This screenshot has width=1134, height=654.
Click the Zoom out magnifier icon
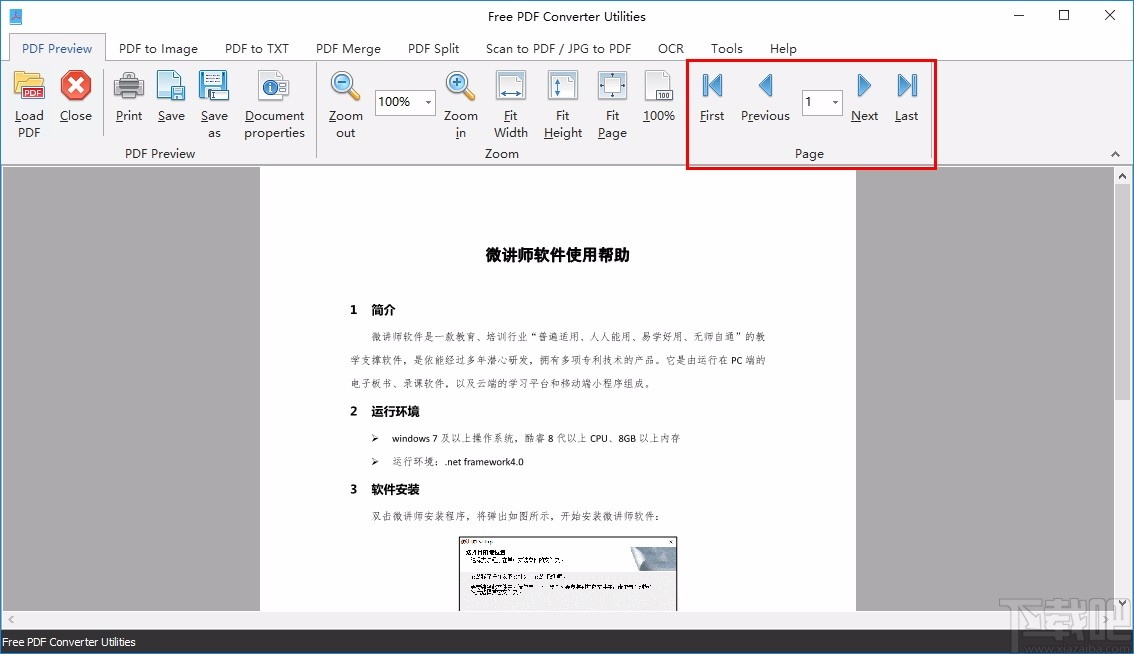[344, 86]
